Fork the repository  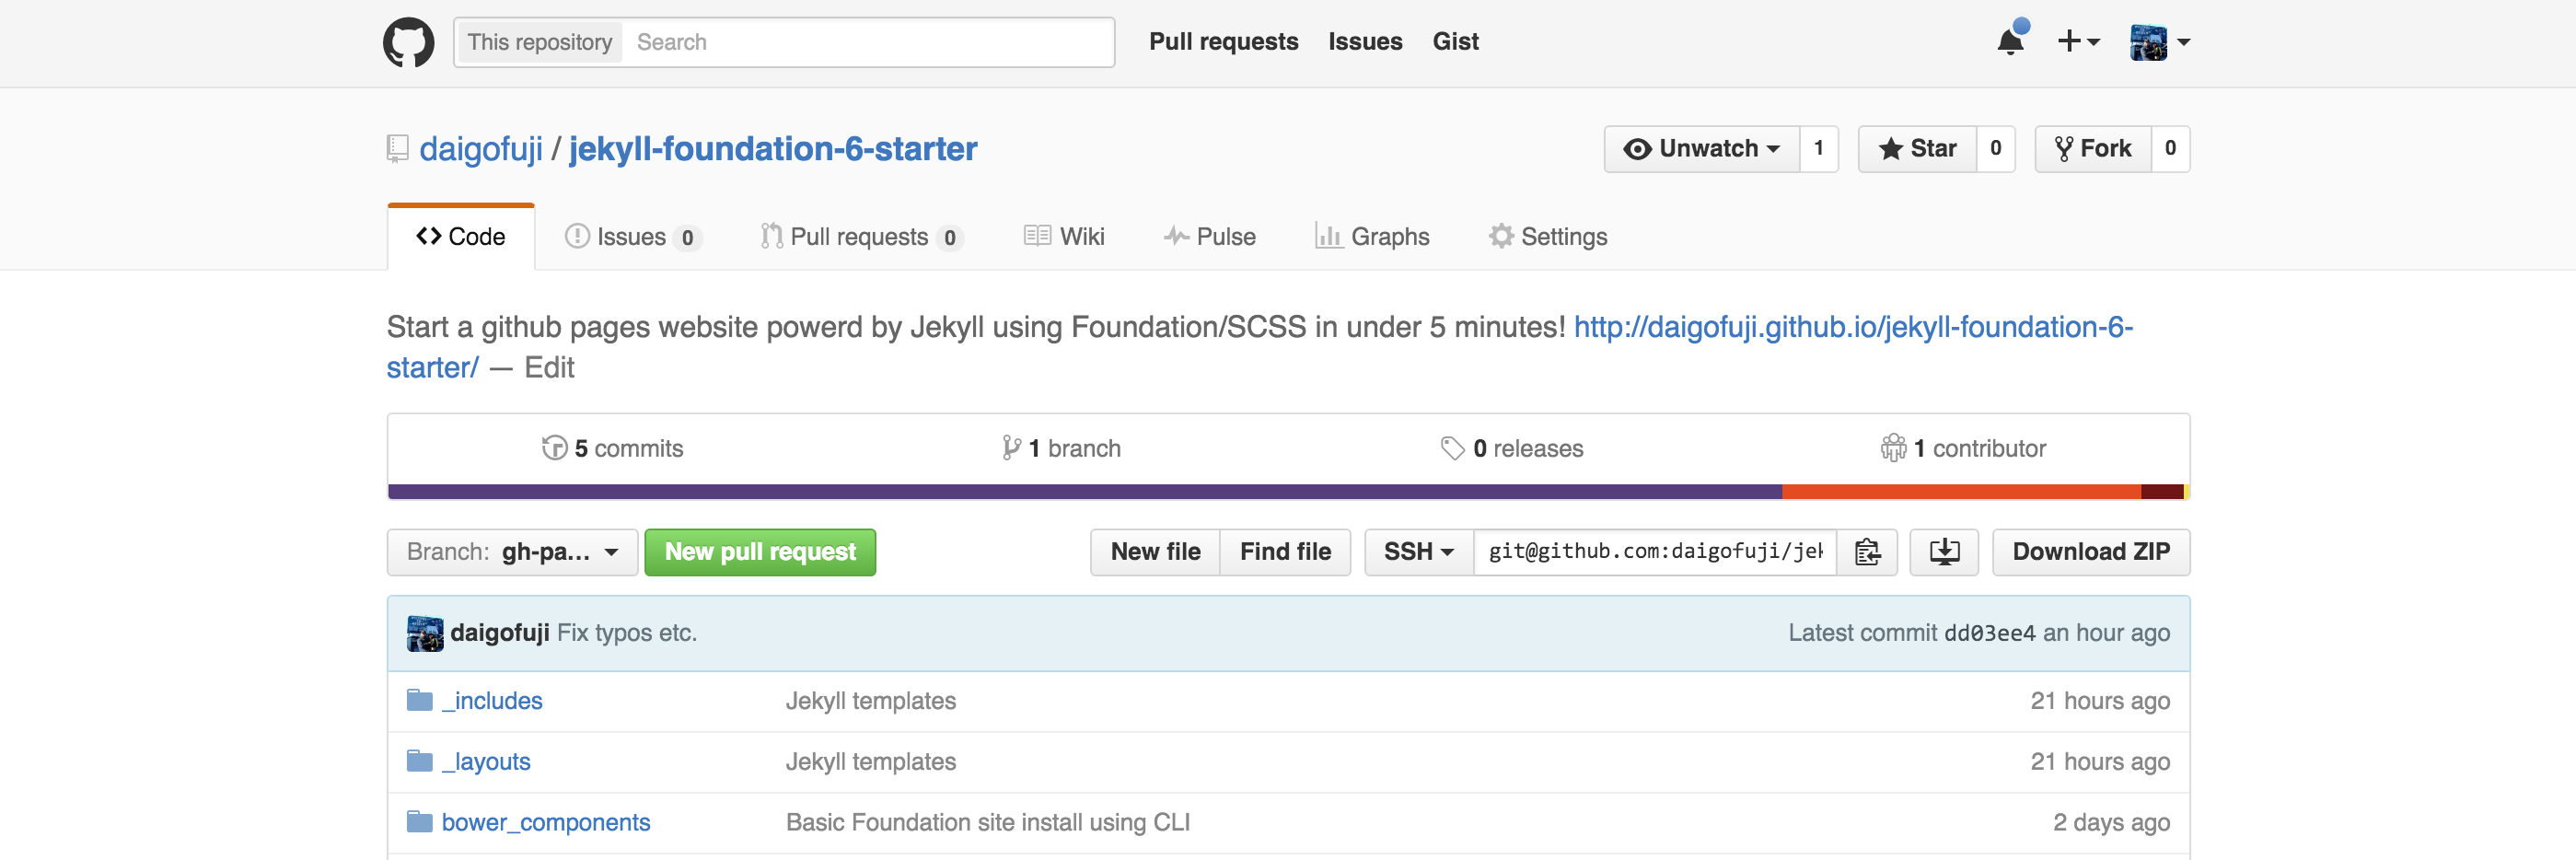pyautogui.click(x=2094, y=149)
